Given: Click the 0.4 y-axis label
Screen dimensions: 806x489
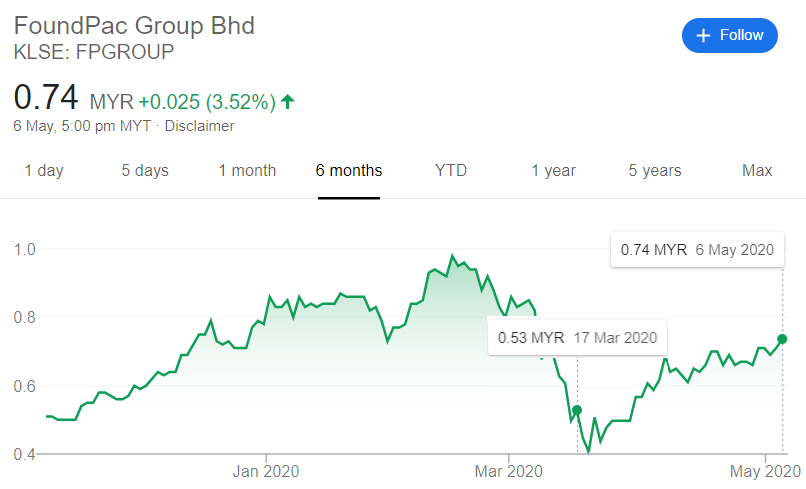Looking at the screenshot, I should click(25, 455).
